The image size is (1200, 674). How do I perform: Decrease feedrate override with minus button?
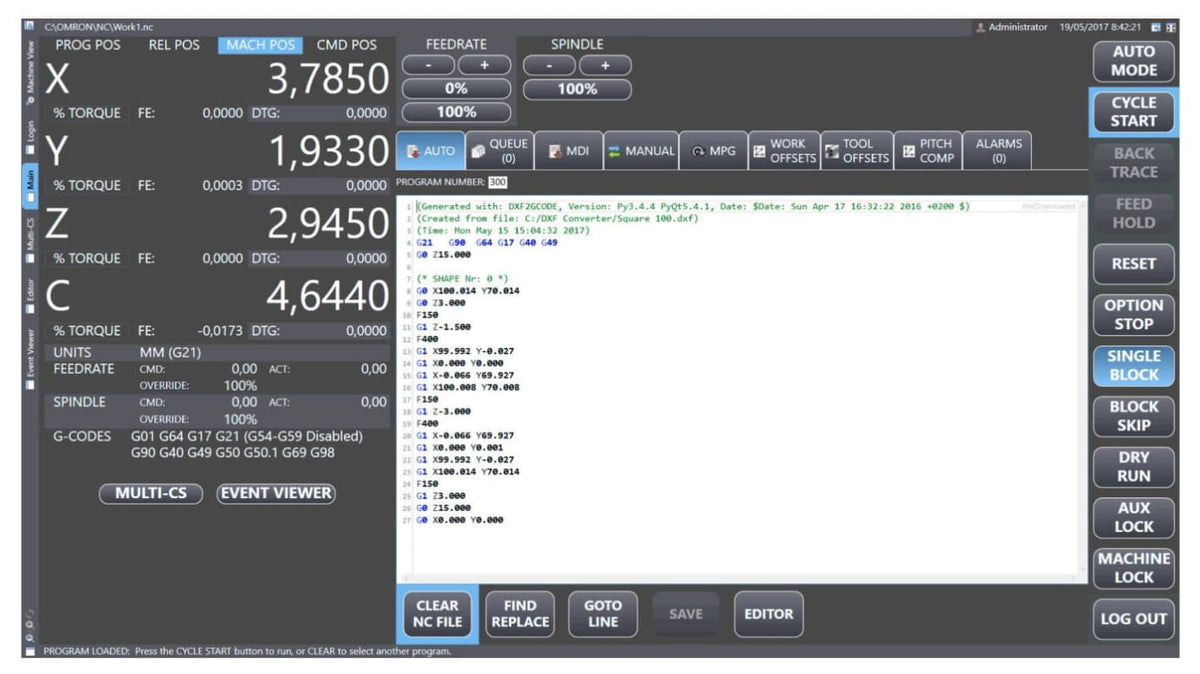pos(428,65)
